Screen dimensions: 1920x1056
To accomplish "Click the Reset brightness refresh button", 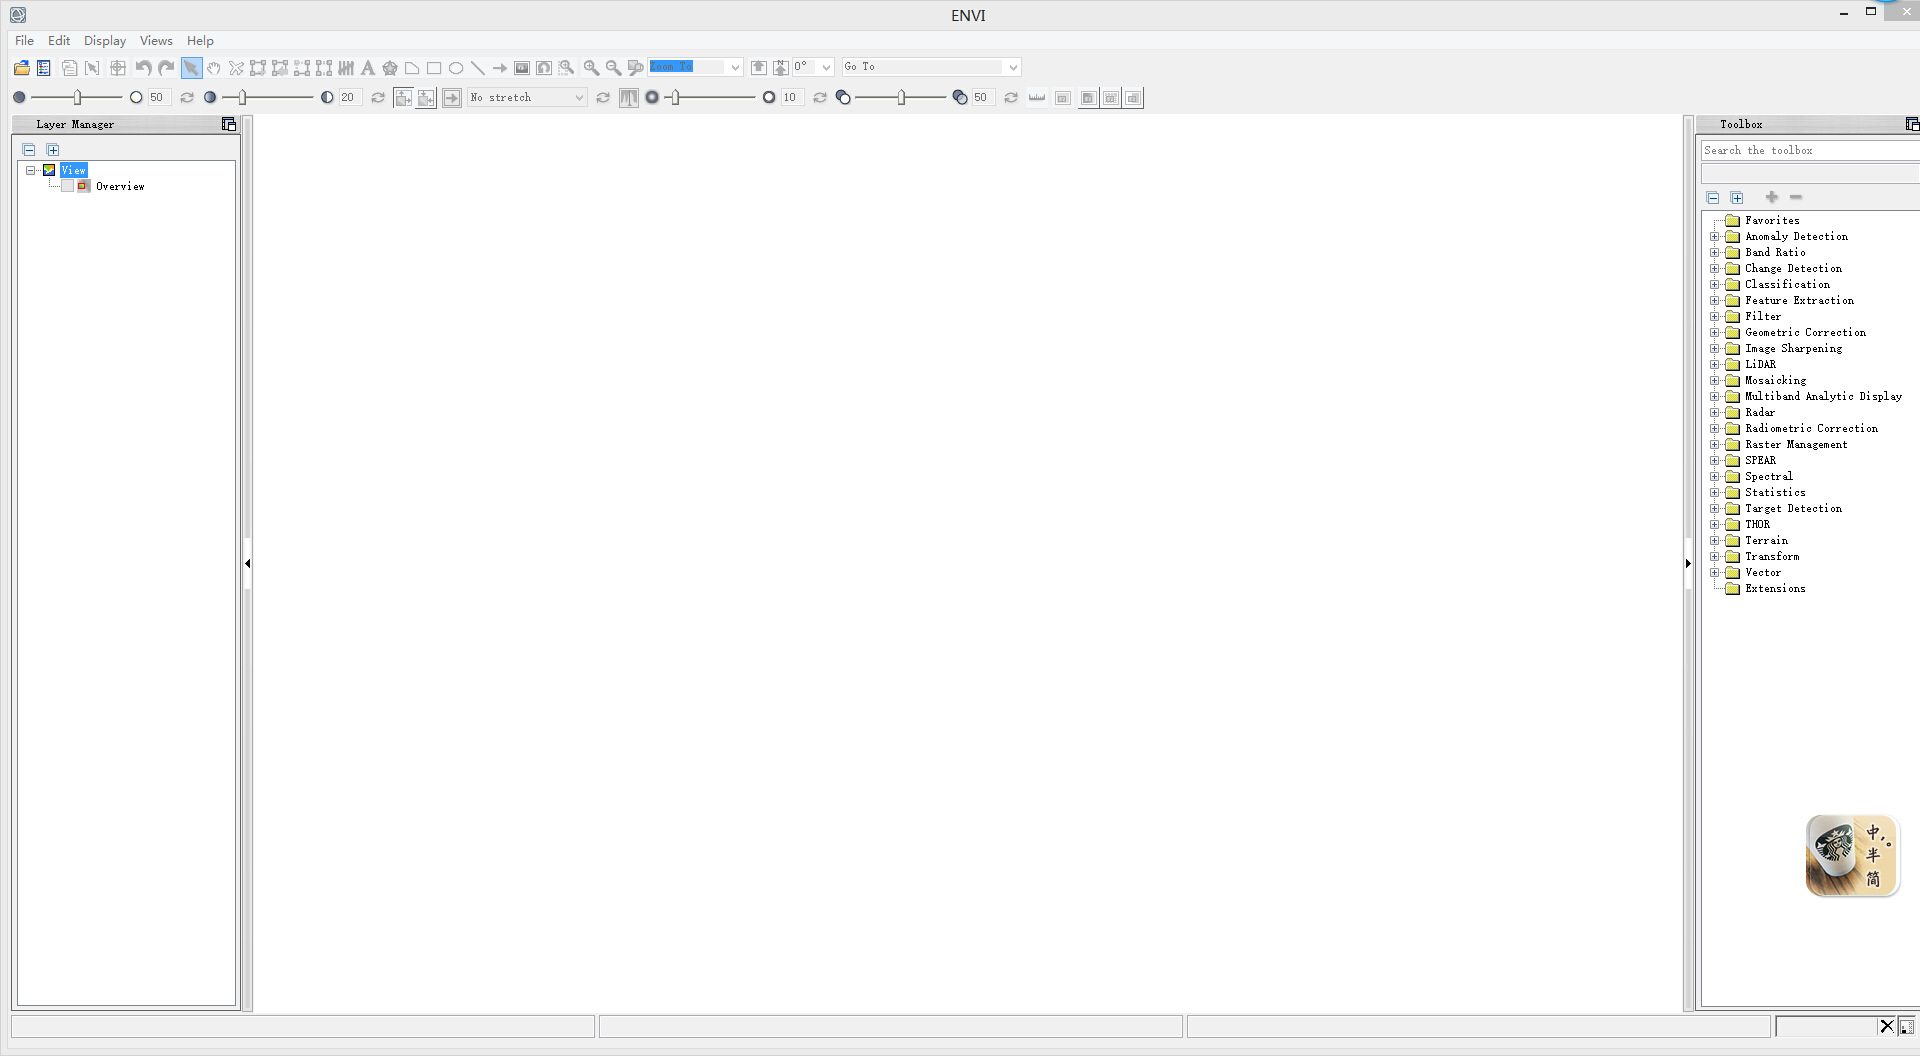I will click(x=186, y=98).
